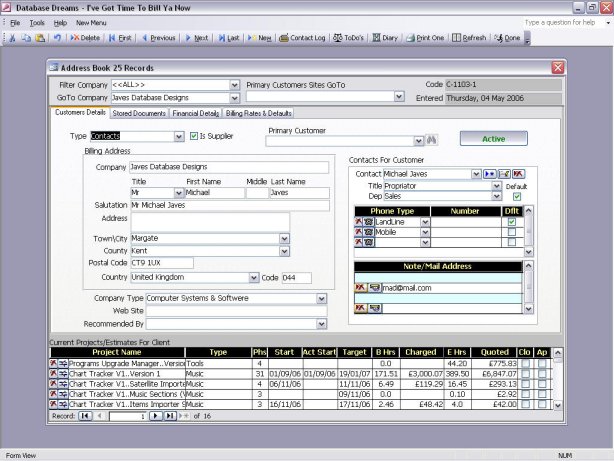
Task: Open the ToDo's list from toolbar
Action: 348,38
